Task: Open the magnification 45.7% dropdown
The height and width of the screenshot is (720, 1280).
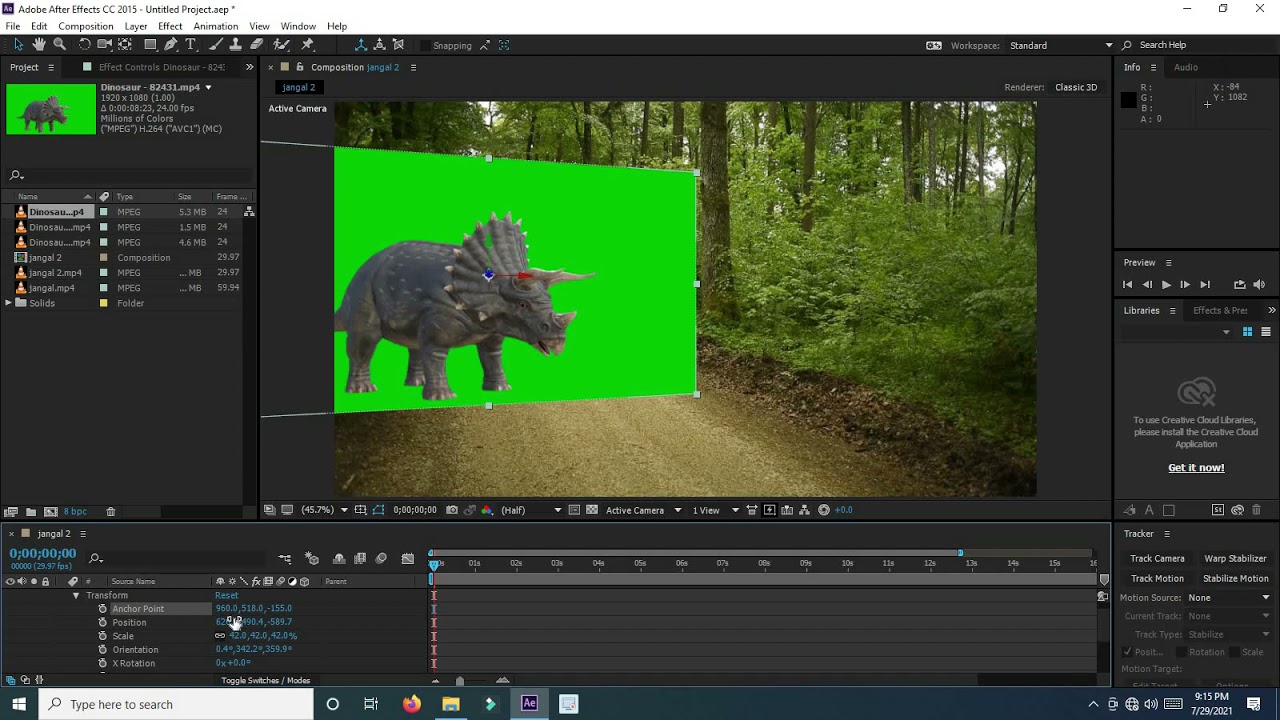Action: coord(325,510)
